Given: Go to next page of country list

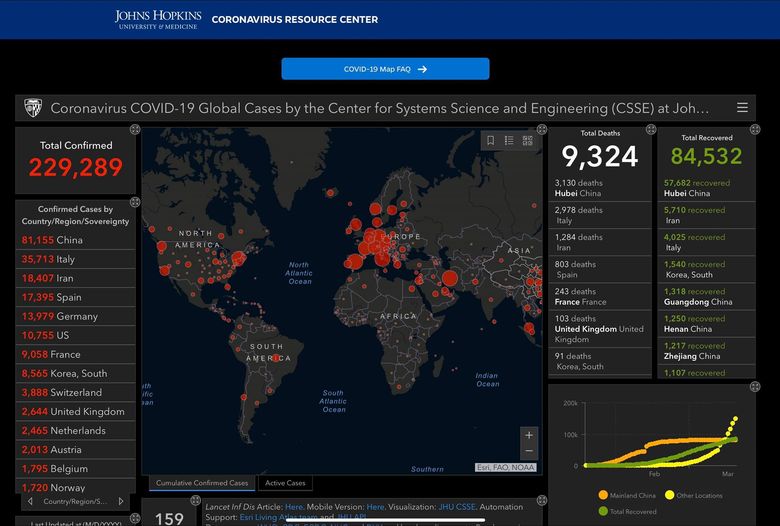Looking at the screenshot, I should point(121,501).
